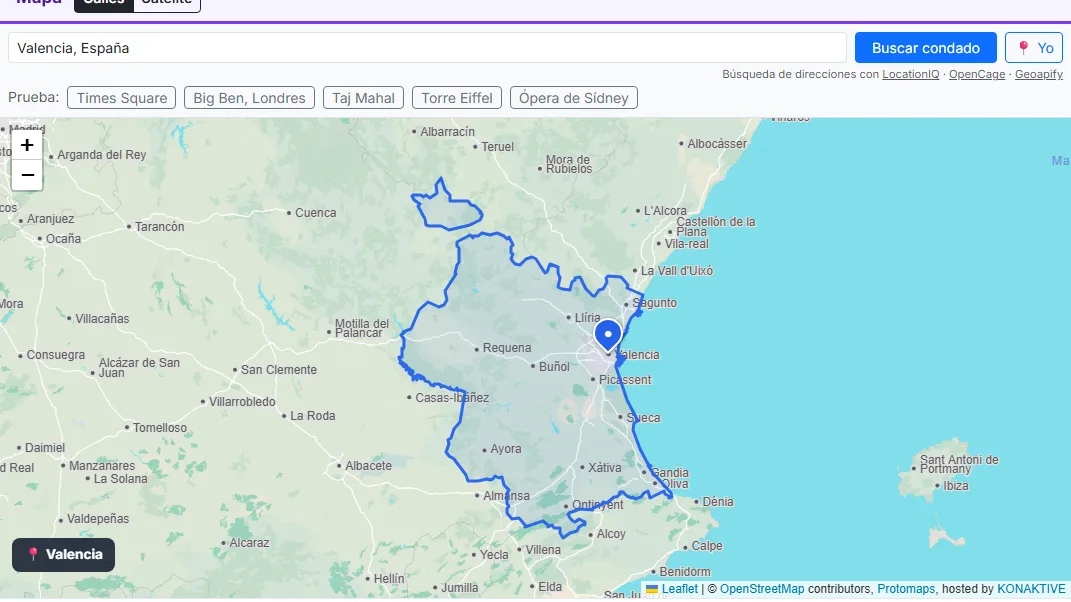This screenshot has height=602, width=1071.
Task: Select the Tomelloso label on the map
Action: click(160, 428)
